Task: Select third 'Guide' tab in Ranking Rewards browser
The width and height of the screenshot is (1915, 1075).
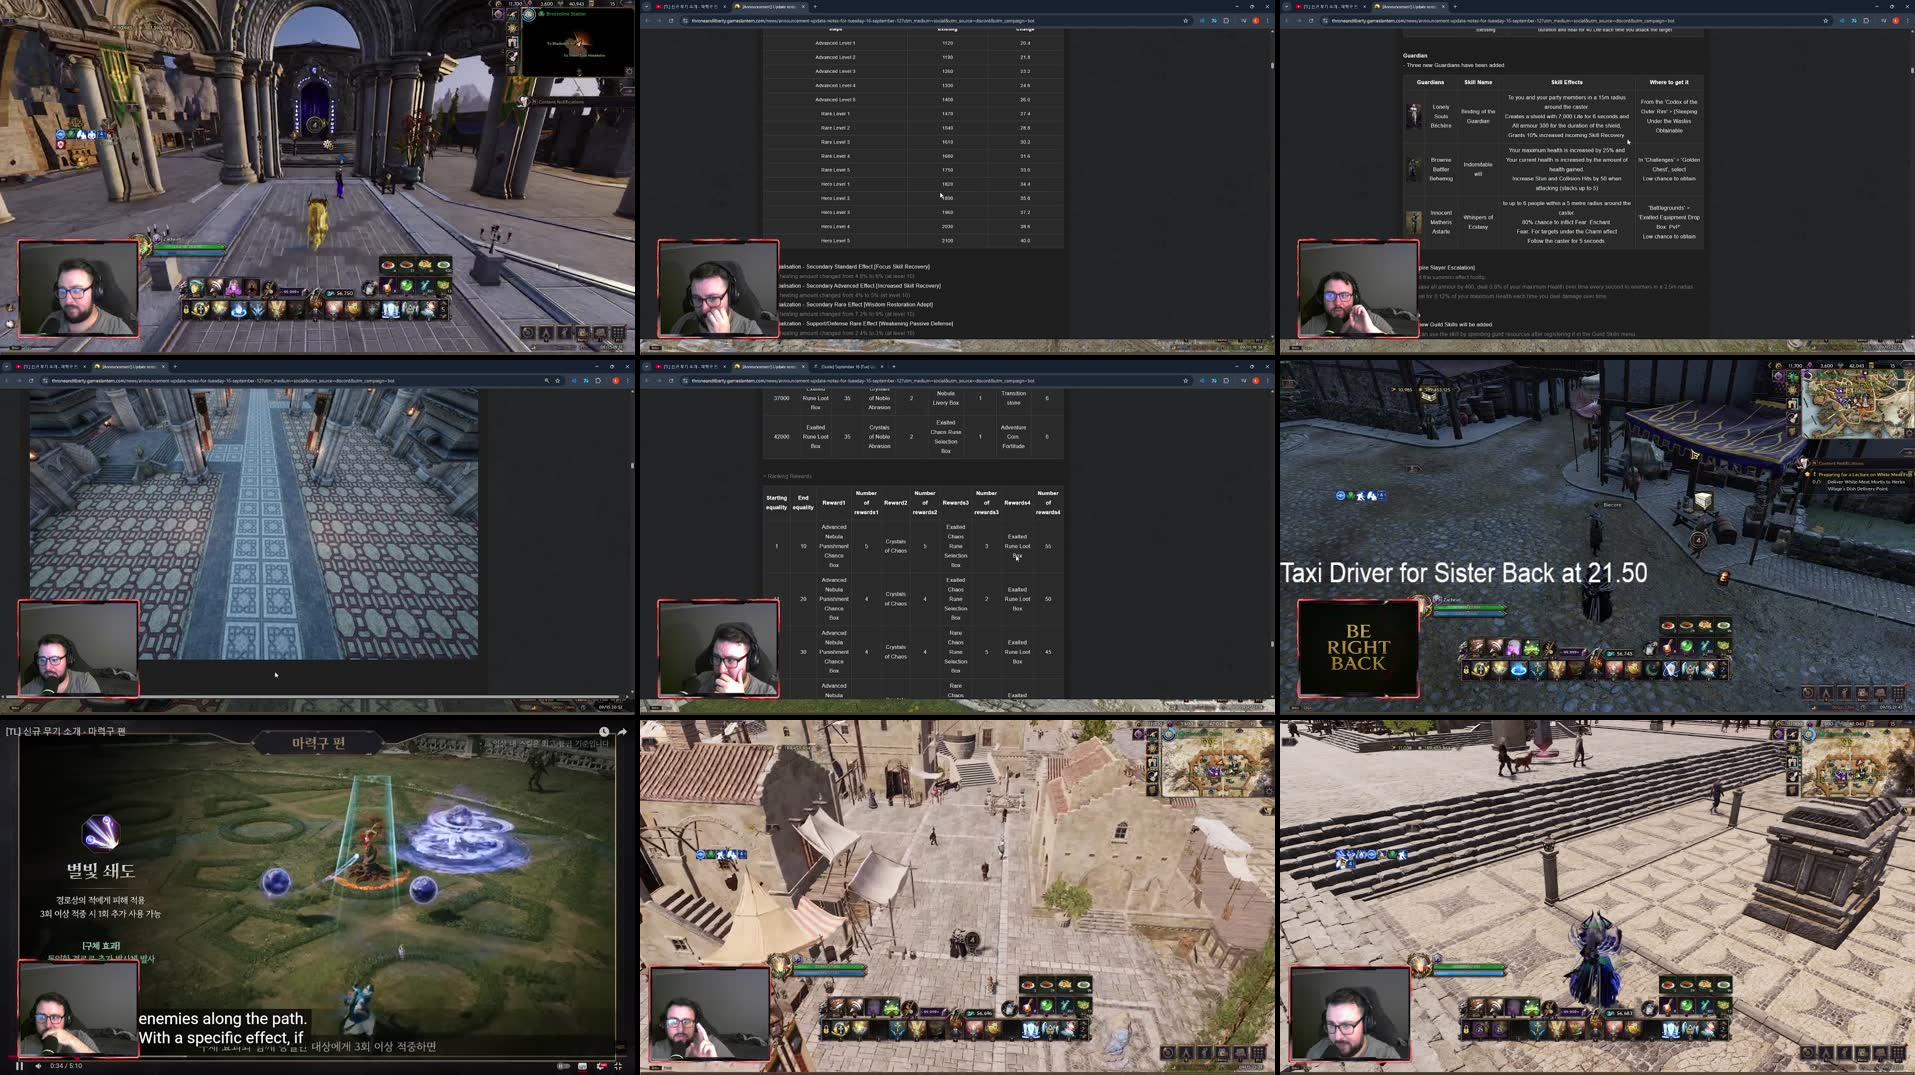Action: tap(848, 366)
